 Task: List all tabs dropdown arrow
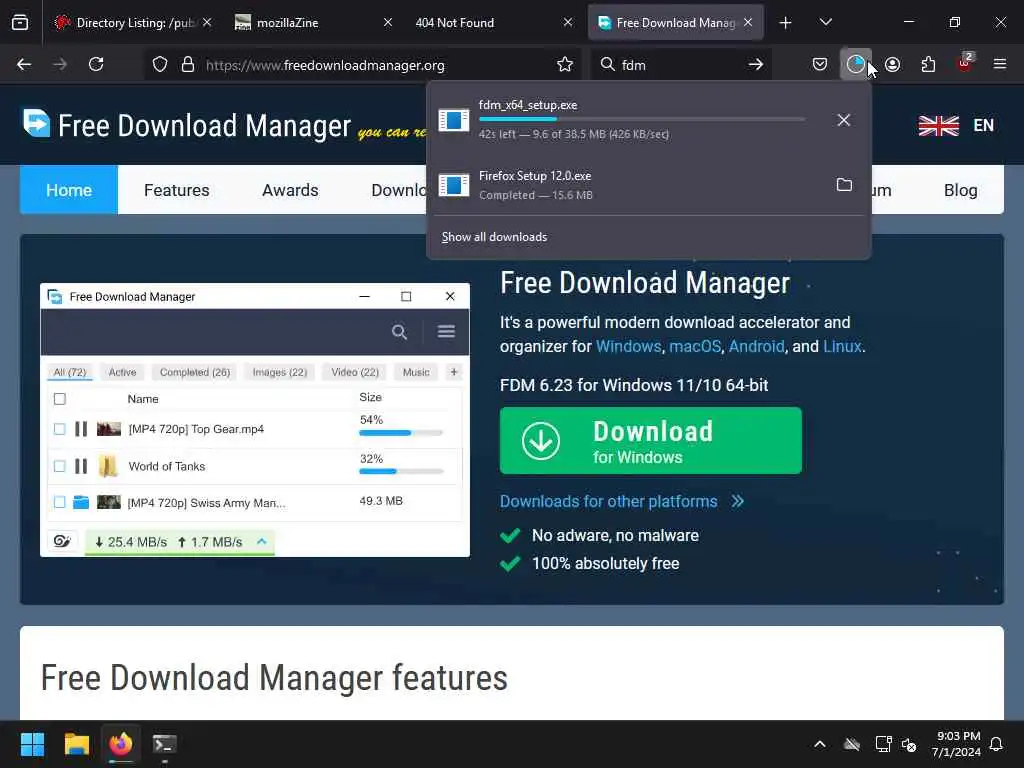click(825, 23)
